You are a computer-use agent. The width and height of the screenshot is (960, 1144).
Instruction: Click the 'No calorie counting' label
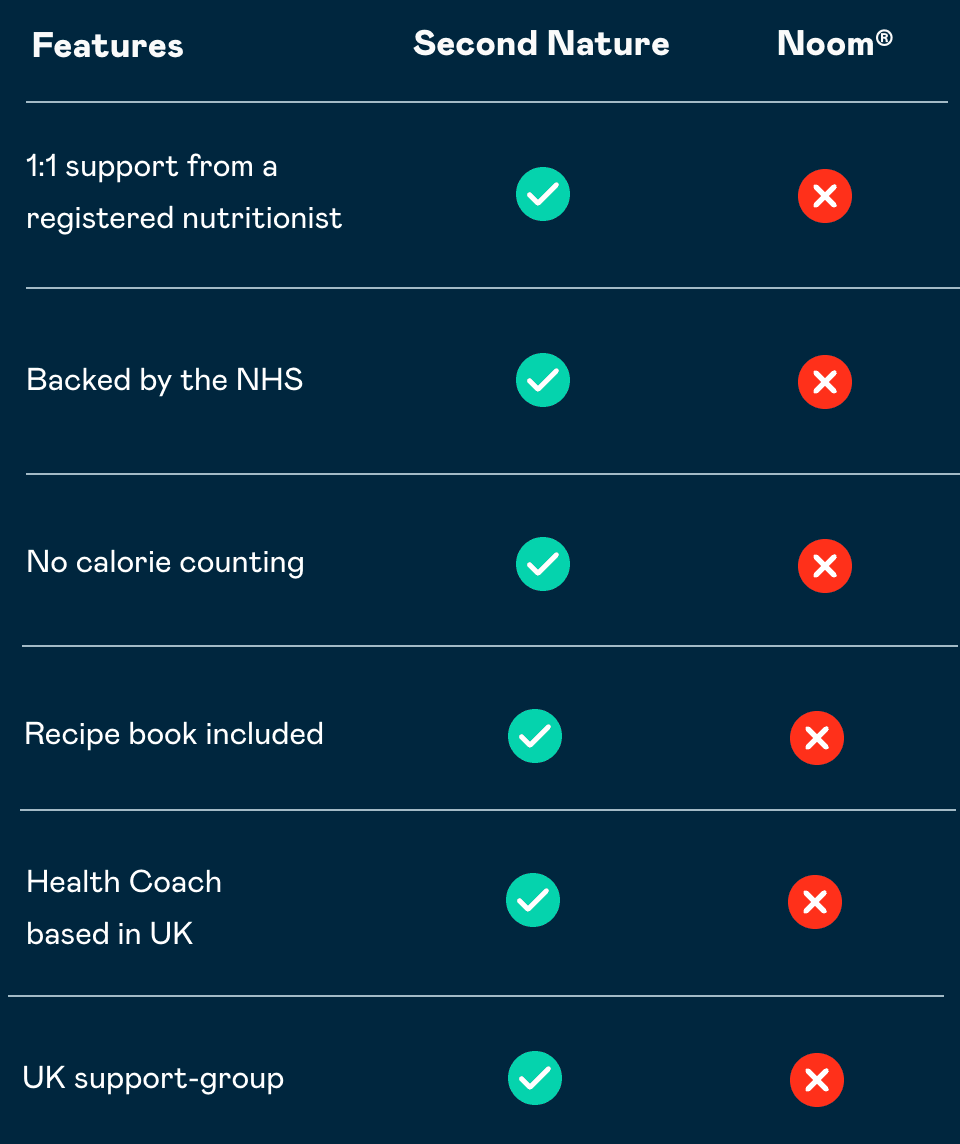(166, 563)
